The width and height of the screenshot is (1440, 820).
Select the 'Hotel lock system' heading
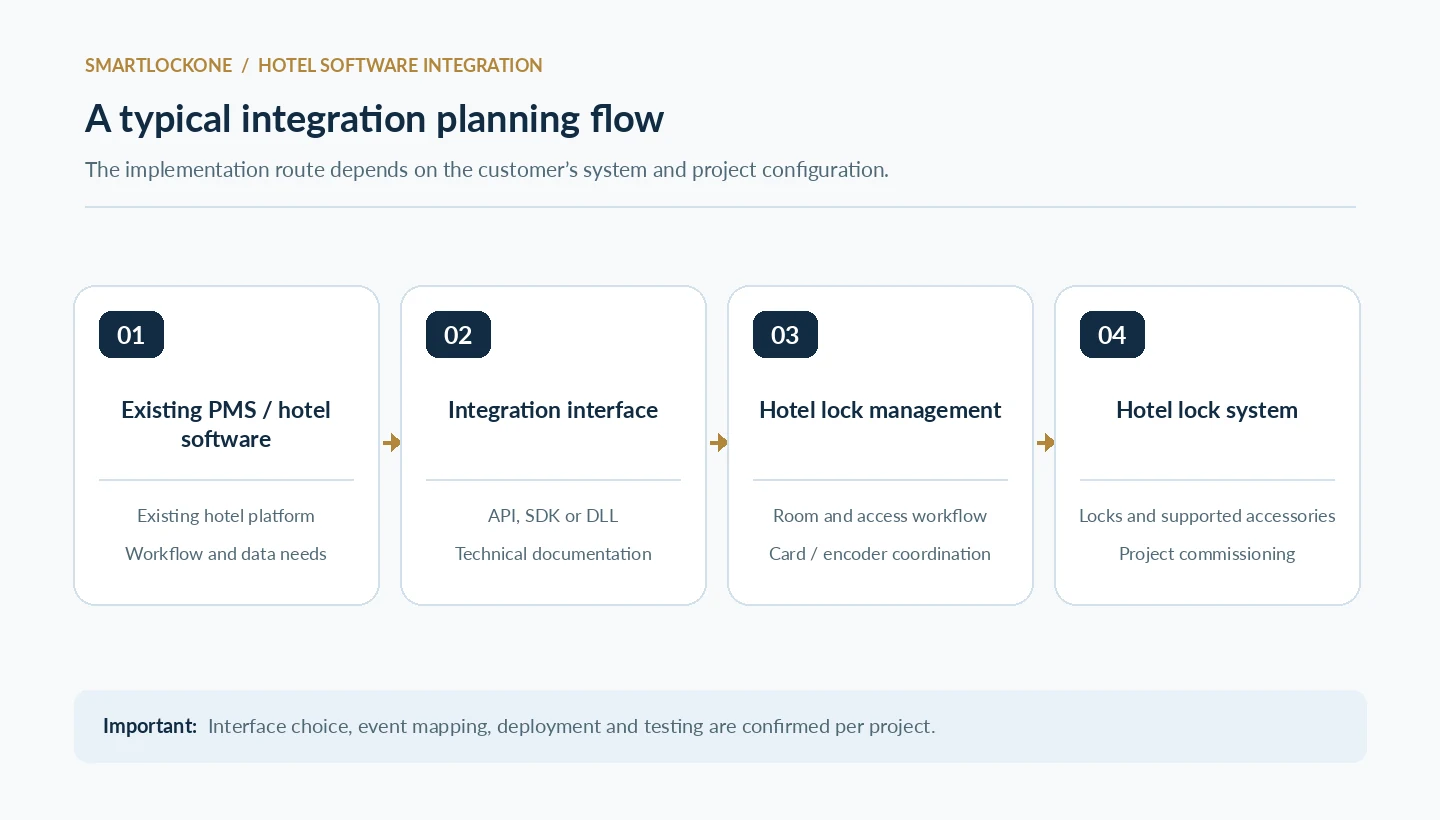pos(1207,410)
